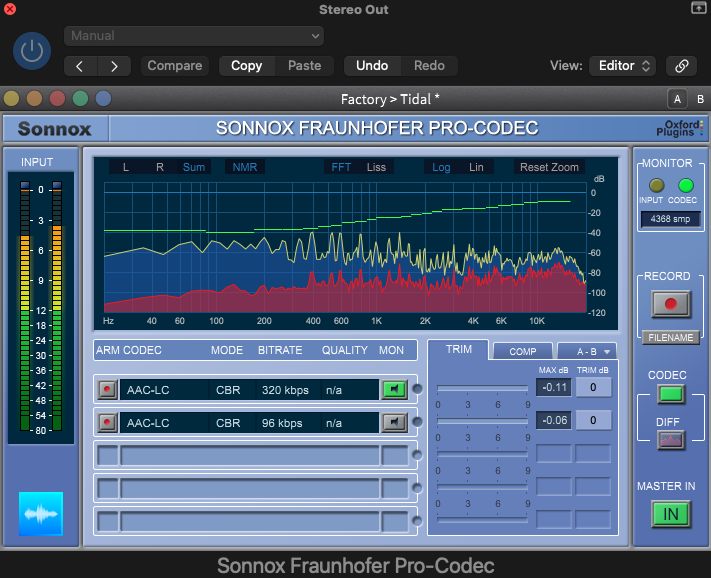The height and width of the screenshot is (578, 711).
Task: Toggle the plugin power bypass button
Action: click(32, 51)
